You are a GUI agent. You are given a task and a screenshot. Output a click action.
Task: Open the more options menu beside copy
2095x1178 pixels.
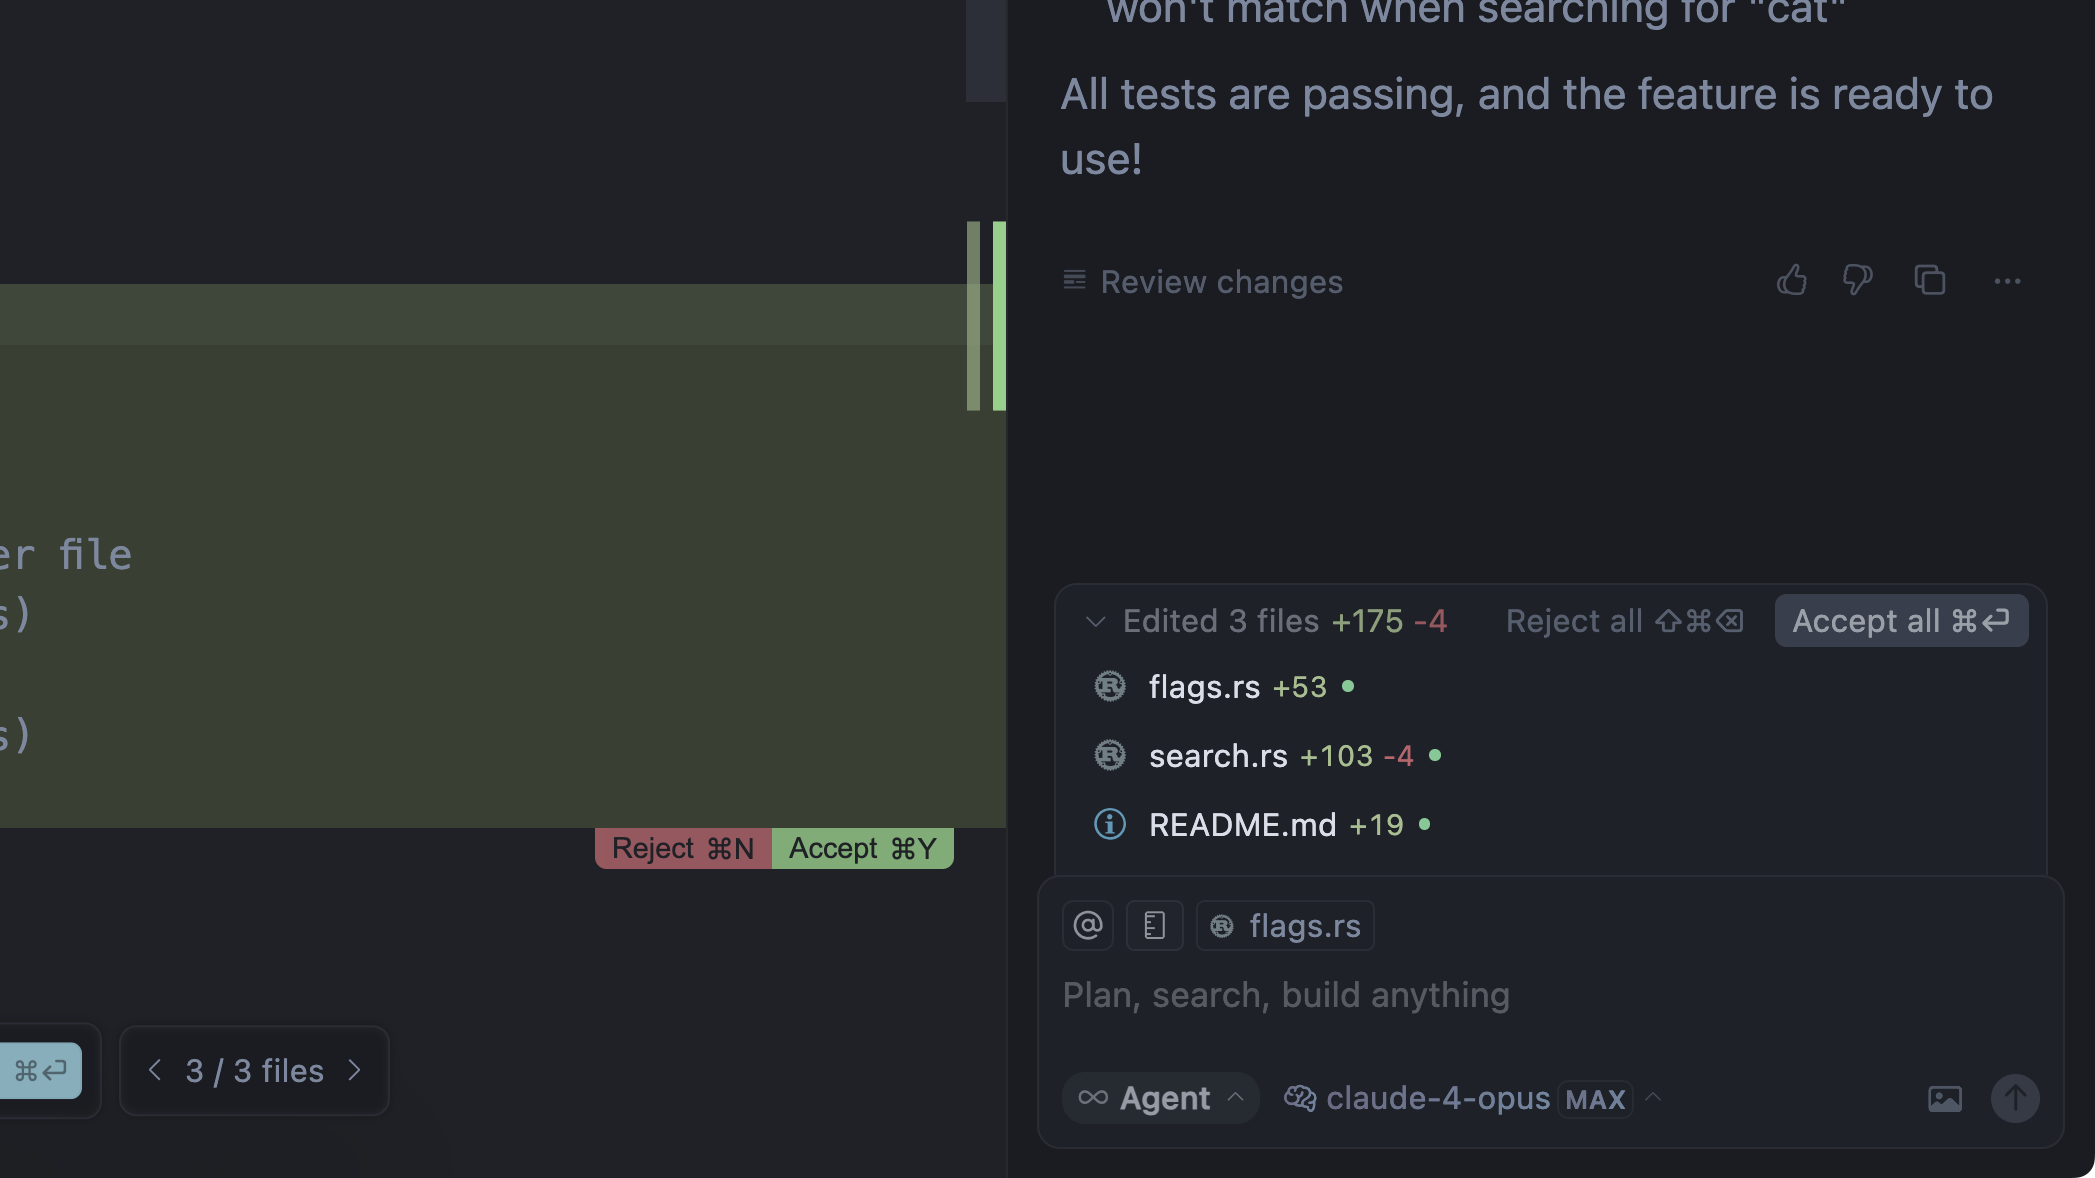click(x=2008, y=282)
